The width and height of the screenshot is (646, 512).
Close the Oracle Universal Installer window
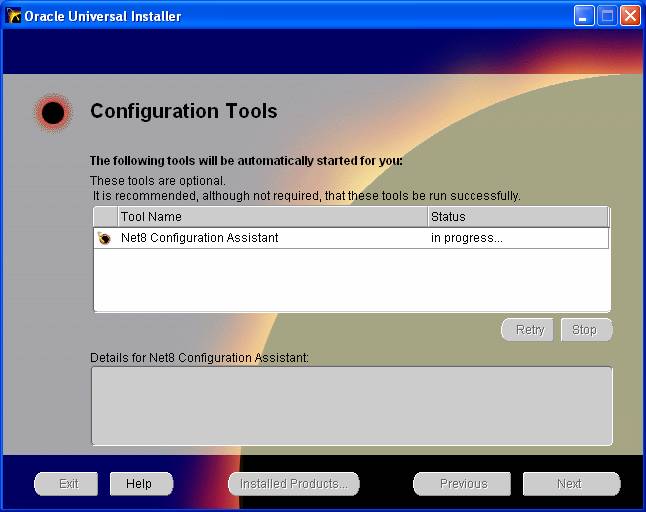(x=630, y=16)
